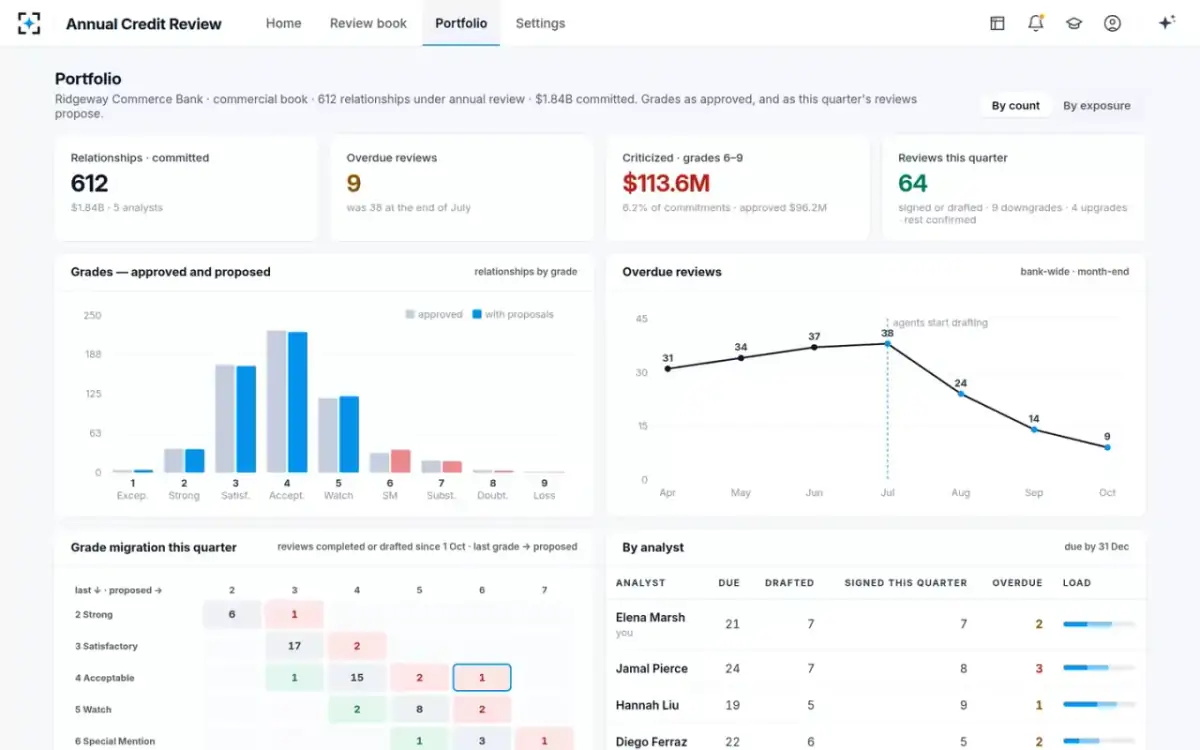This screenshot has width=1200, height=750.
Task: Open the Settings tab
Action: coord(540,23)
